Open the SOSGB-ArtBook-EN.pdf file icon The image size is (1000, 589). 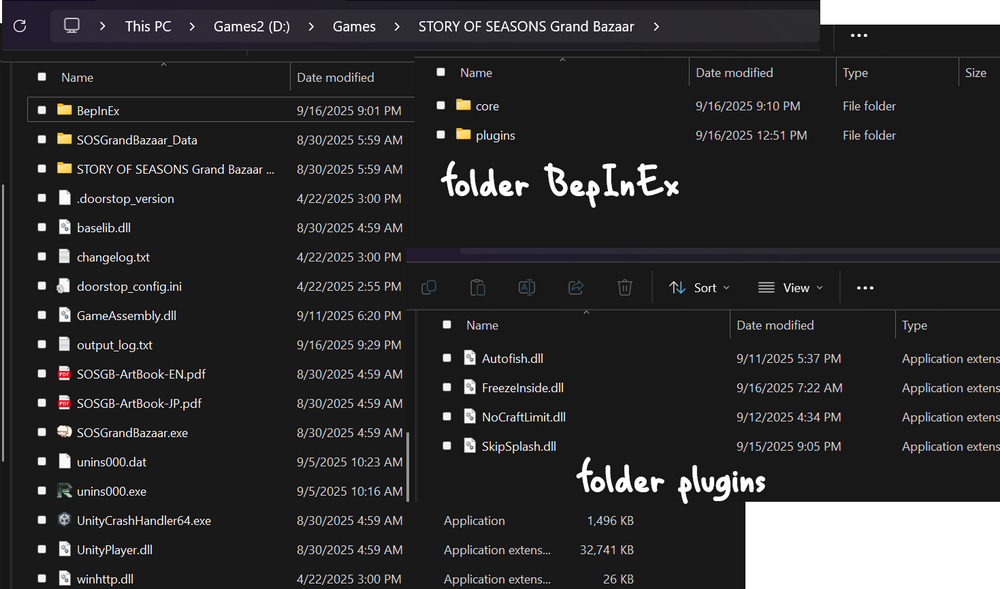65,374
